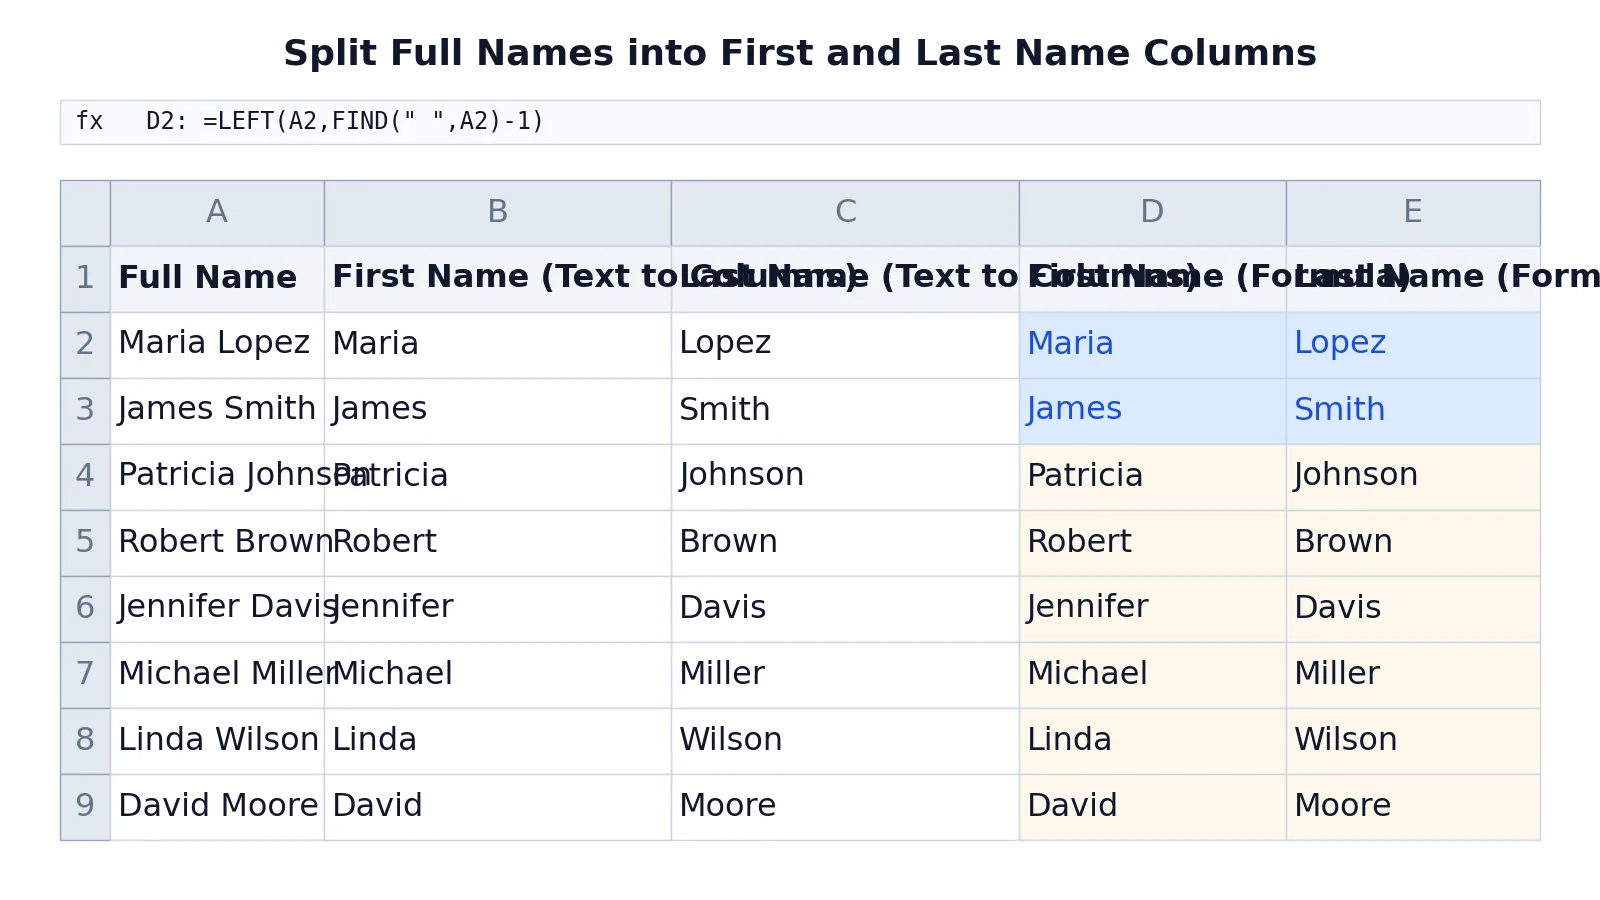Select blue cell E2 containing 'Lopez'

pyautogui.click(x=1413, y=345)
